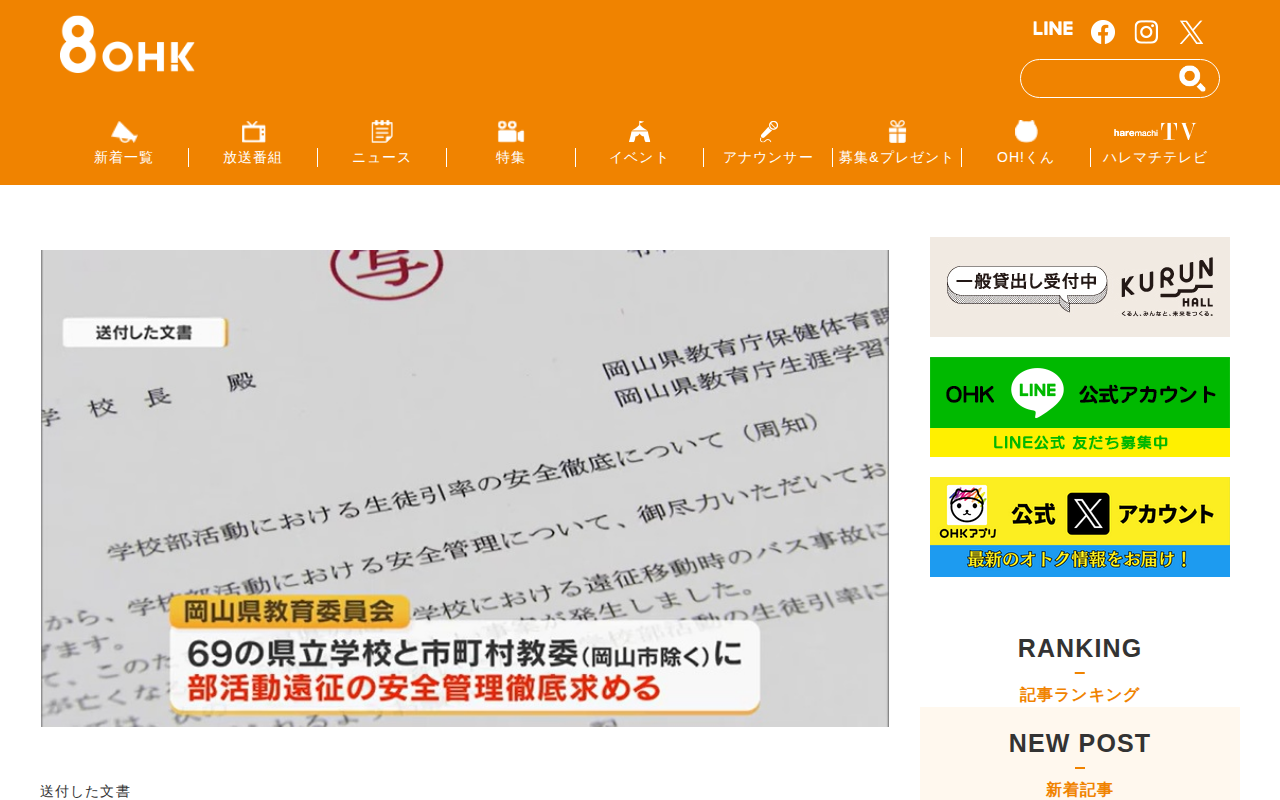
Task: Open the OHK Instagram icon
Action: (x=1146, y=32)
